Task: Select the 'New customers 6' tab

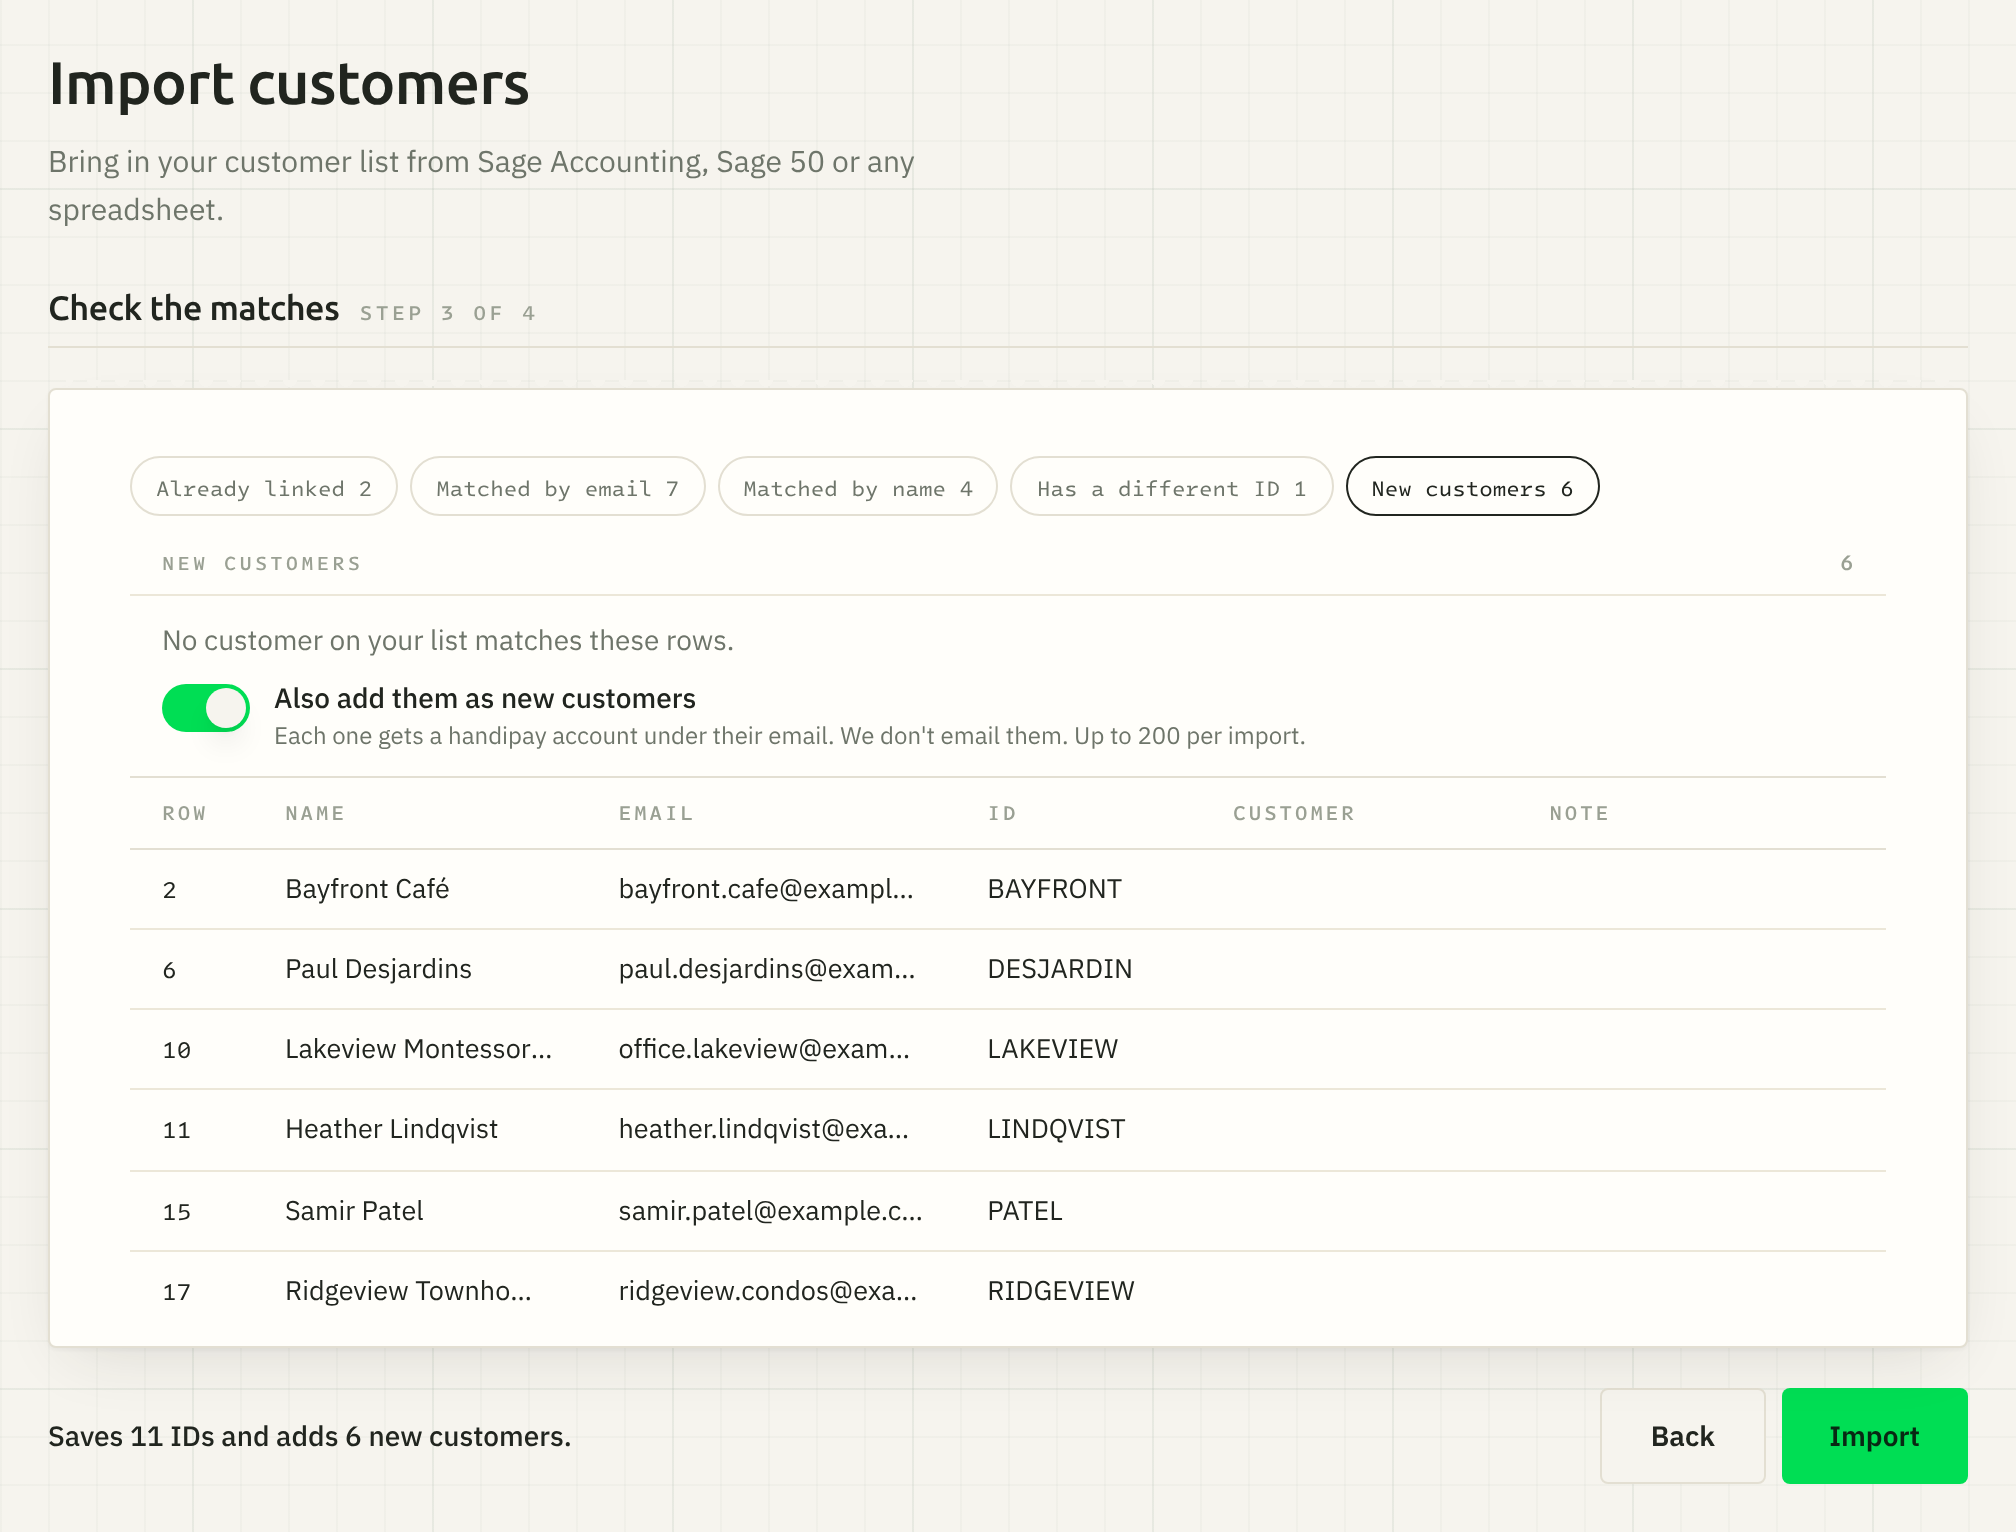Action: (x=1473, y=487)
